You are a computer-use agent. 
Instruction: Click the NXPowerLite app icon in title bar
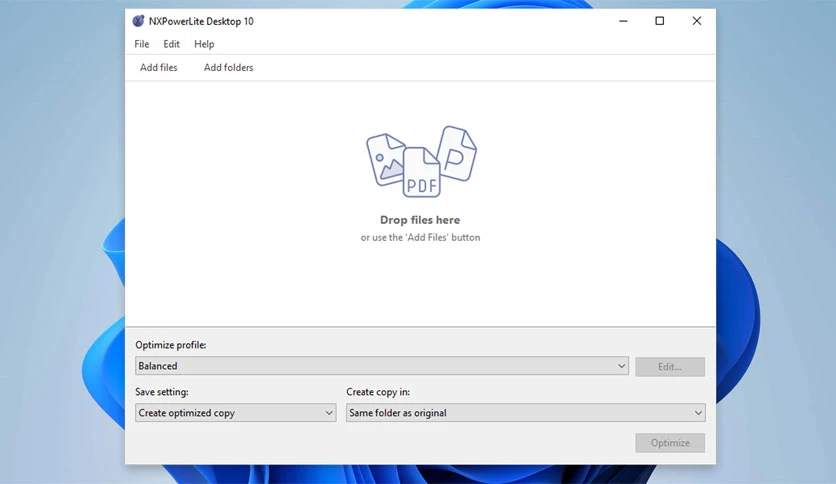tap(138, 21)
